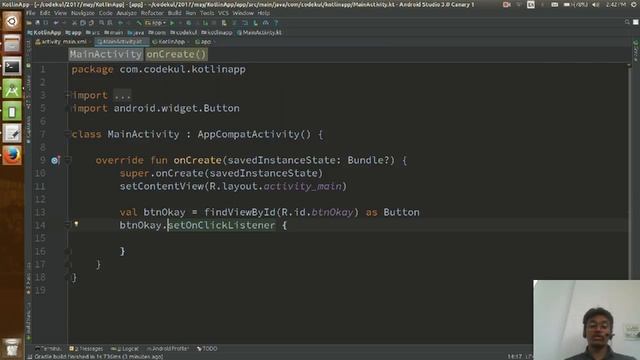Open Ubuntu Dash search launcher icon
This screenshot has width=640, height=360.
click(x=12, y=21)
